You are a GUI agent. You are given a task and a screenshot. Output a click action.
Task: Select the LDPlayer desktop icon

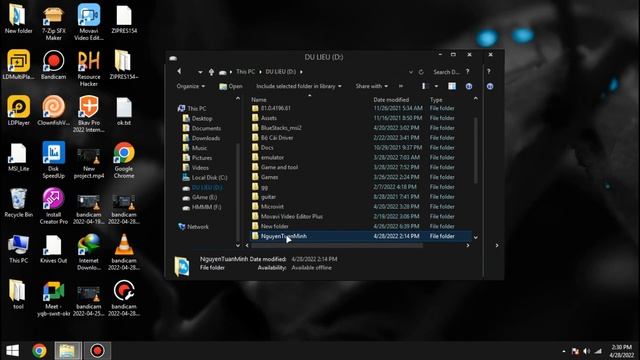(18, 111)
